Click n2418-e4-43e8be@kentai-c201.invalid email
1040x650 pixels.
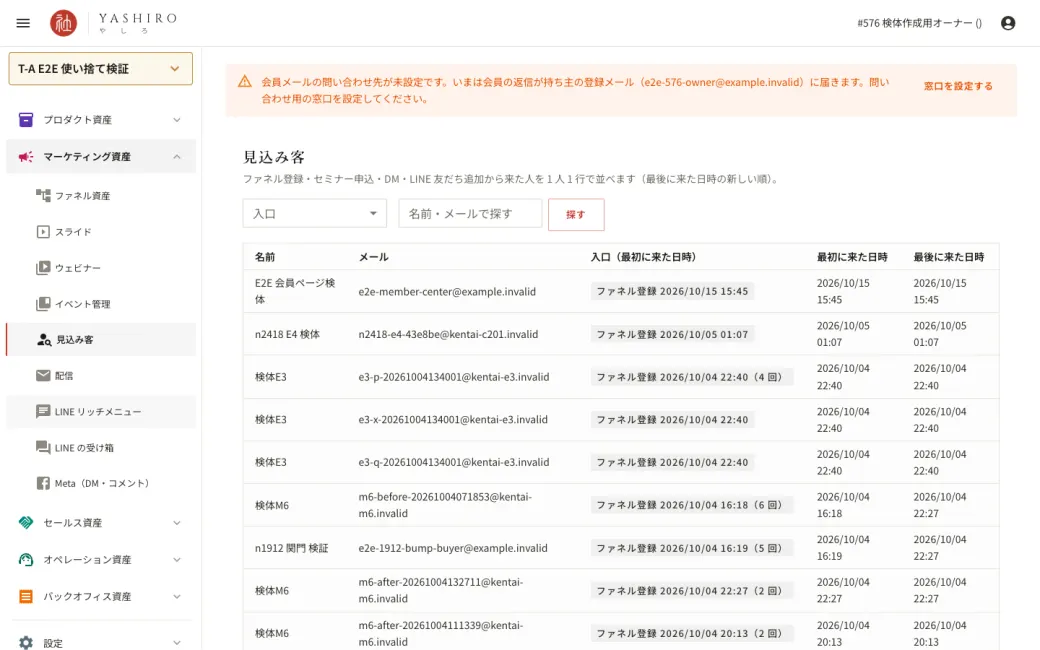[448, 334]
